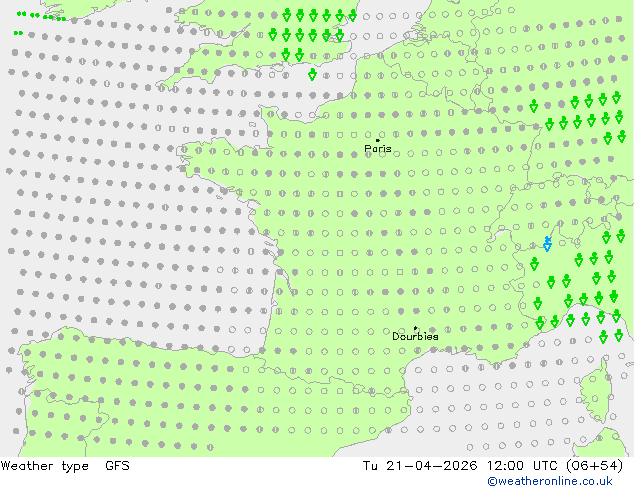
Task: Click the black dot marker above Dourbies
Action: click(x=415, y=328)
